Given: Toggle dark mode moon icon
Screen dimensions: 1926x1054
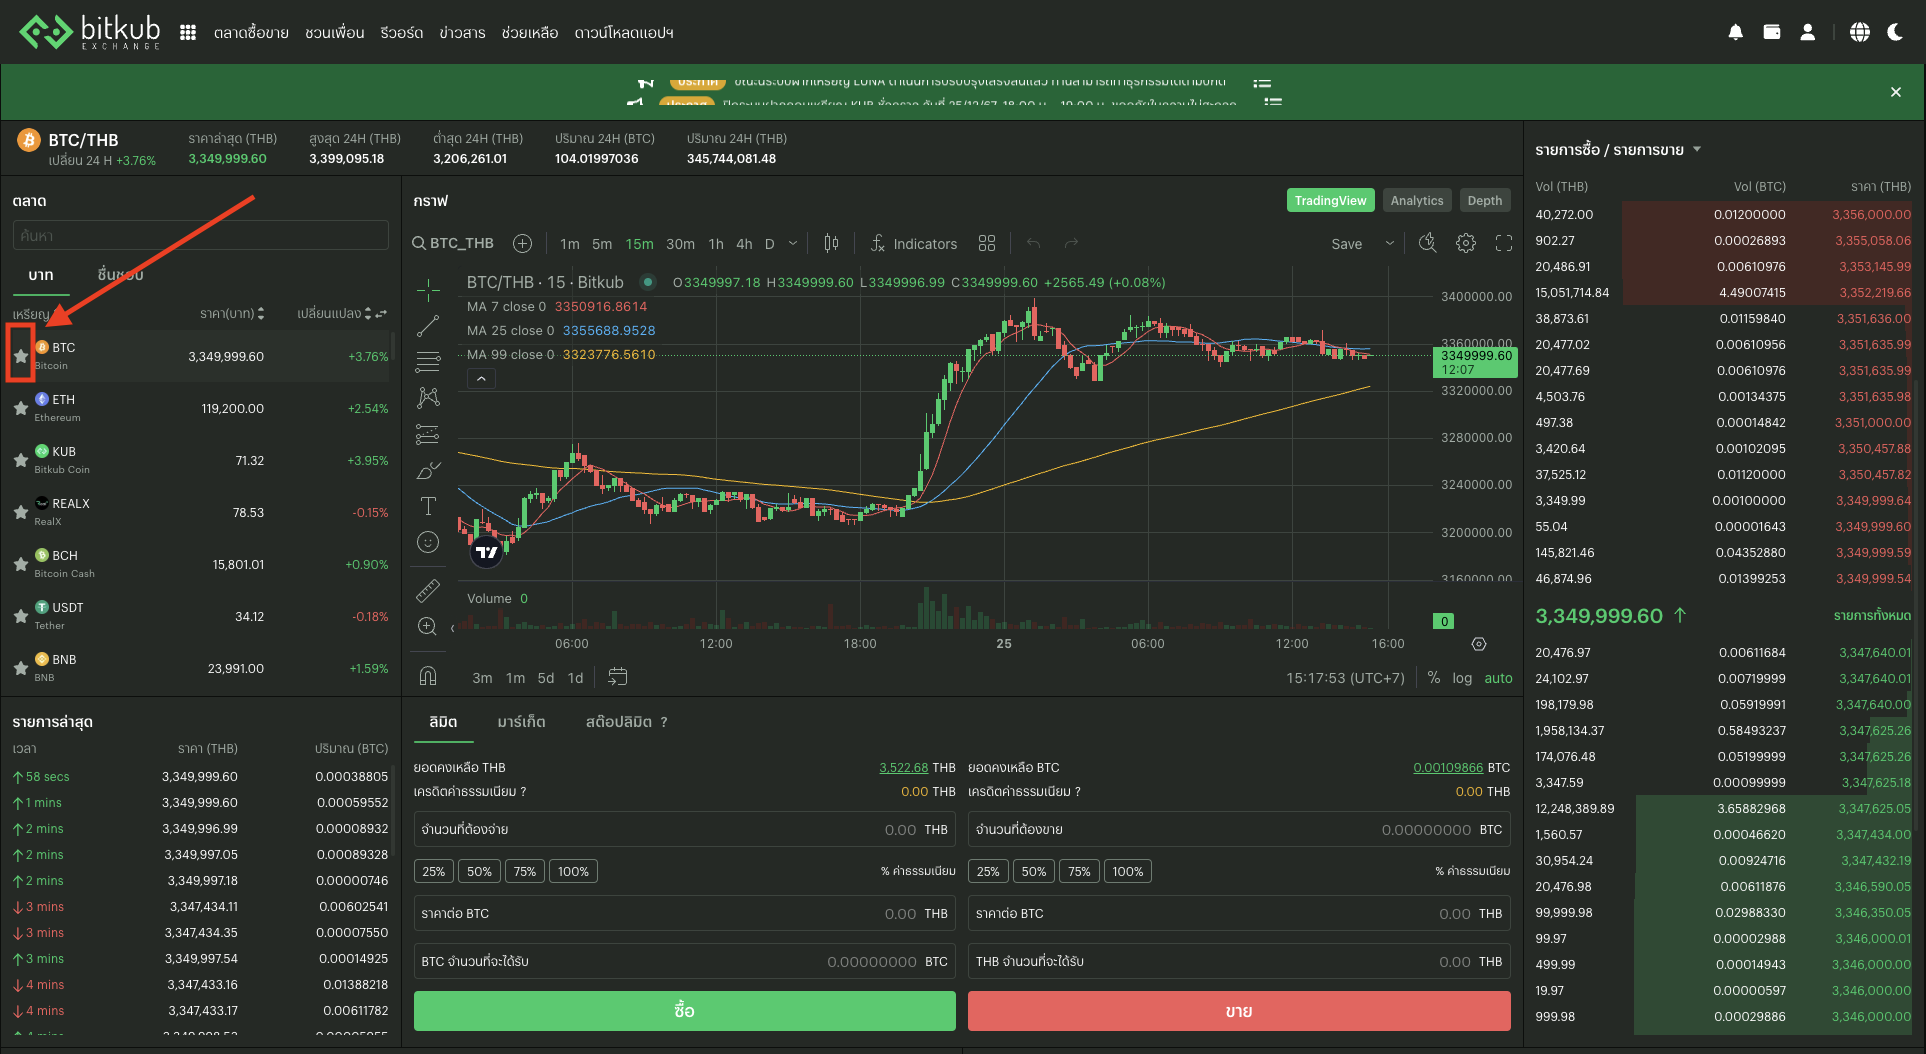Looking at the screenshot, I should pyautogui.click(x=1895, y=32).
